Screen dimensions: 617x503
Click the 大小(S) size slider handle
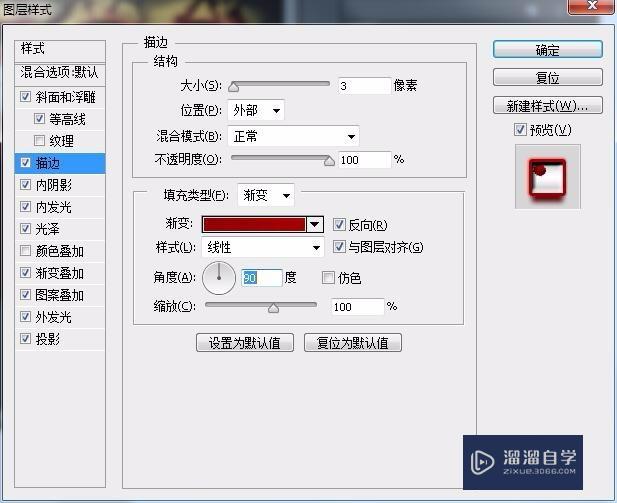(x=234, y=87)
